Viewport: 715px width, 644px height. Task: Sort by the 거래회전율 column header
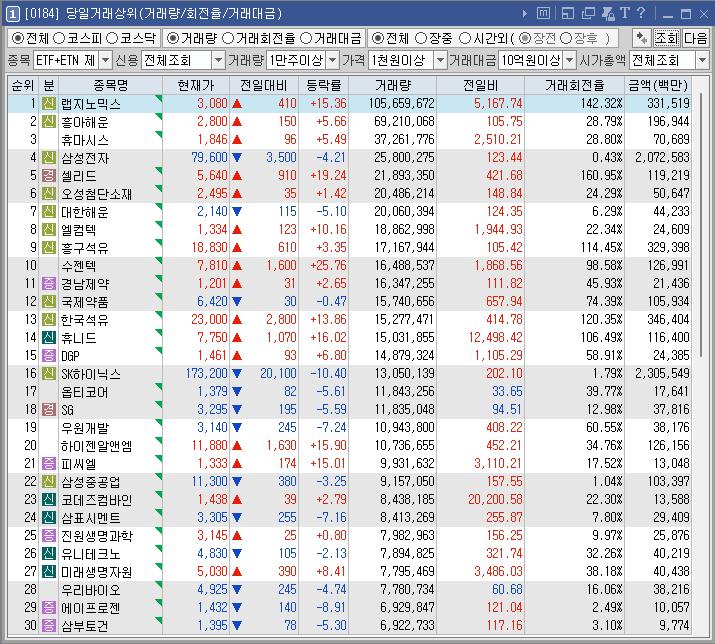575,85
